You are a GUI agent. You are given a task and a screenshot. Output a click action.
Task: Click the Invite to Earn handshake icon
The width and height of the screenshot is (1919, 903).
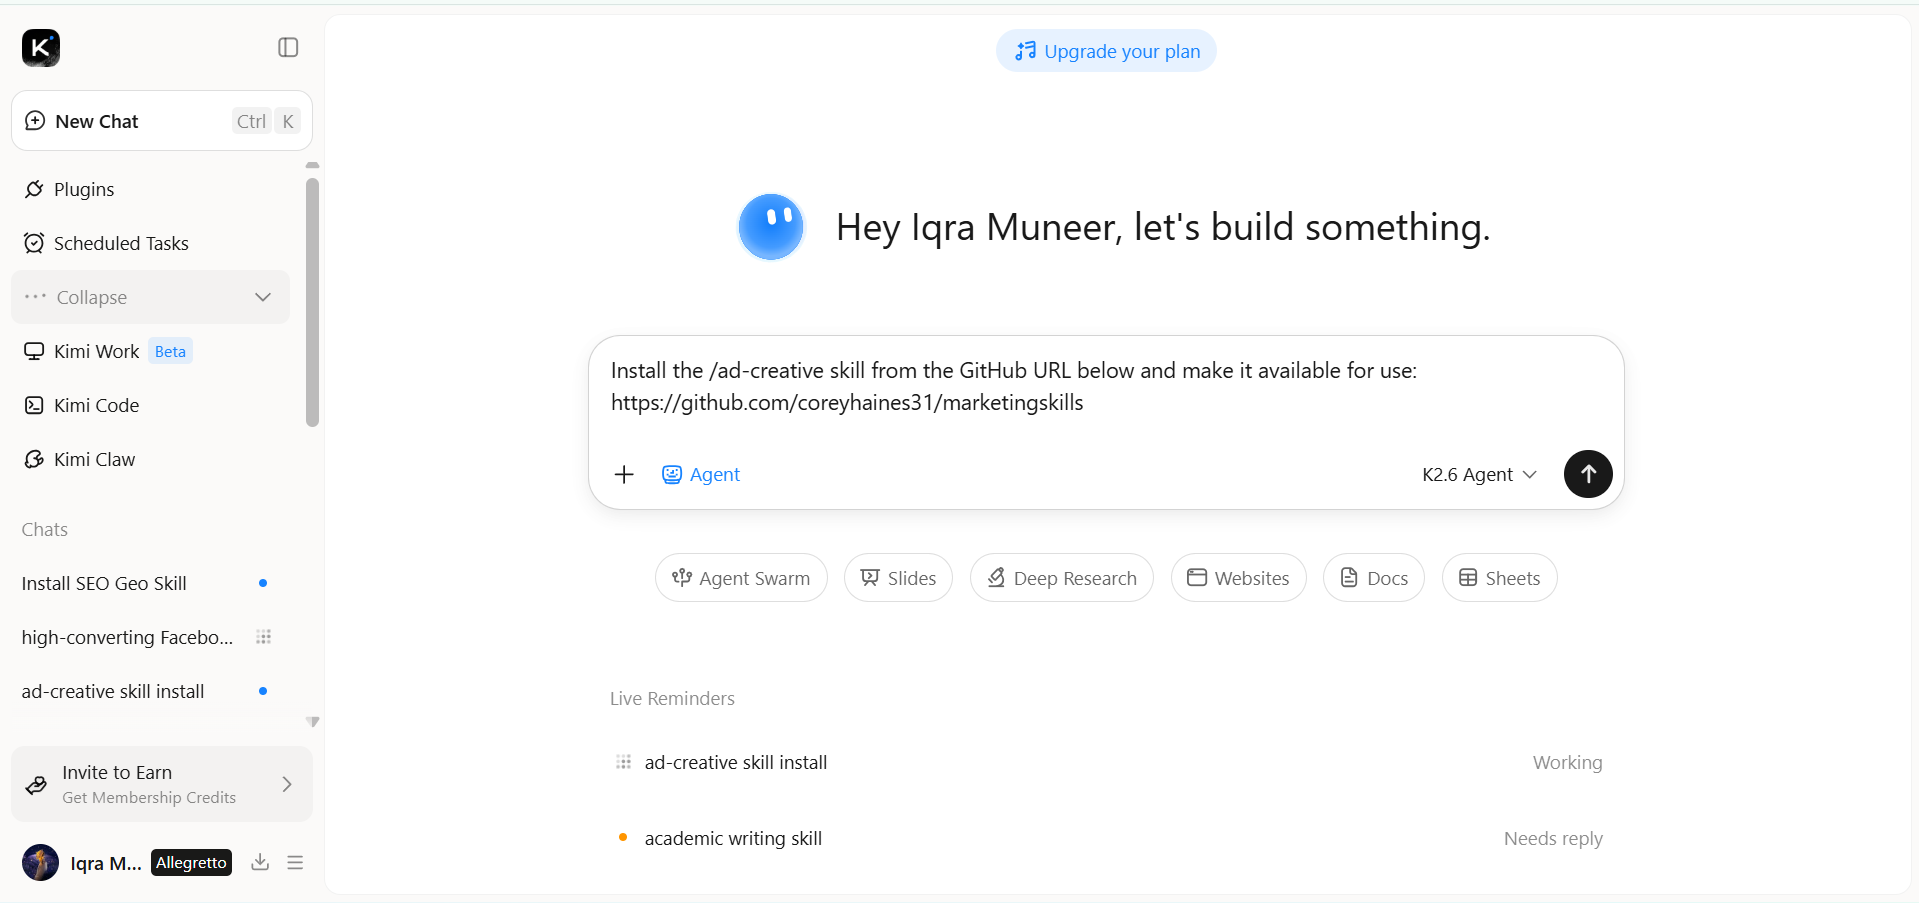coord(36,785)
